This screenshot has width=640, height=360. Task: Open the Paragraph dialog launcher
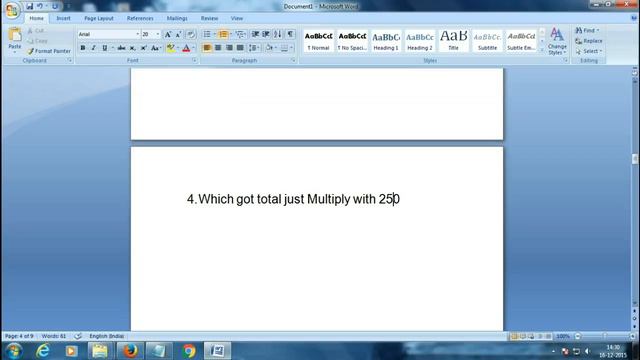pos(293,60)
